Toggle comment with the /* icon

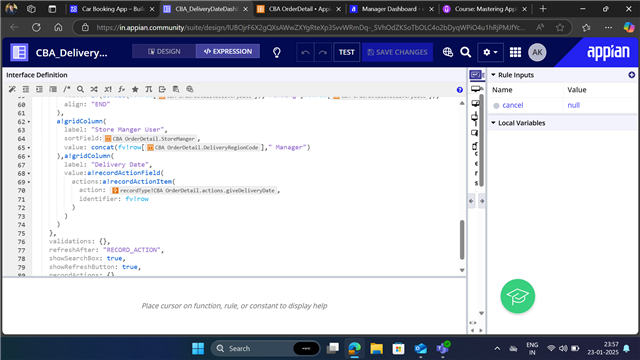point(67,89)
